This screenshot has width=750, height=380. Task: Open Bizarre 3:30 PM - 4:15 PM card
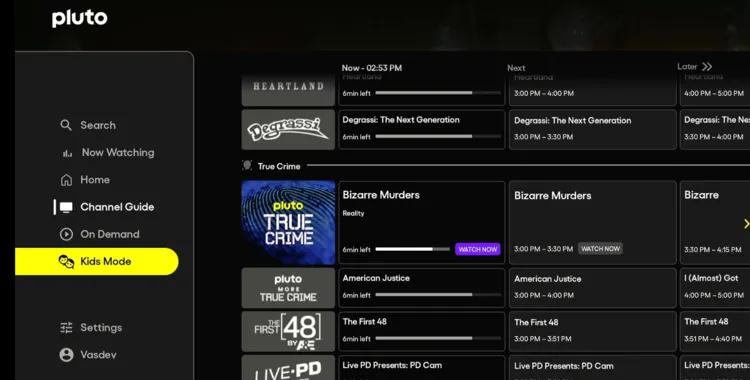715,223
